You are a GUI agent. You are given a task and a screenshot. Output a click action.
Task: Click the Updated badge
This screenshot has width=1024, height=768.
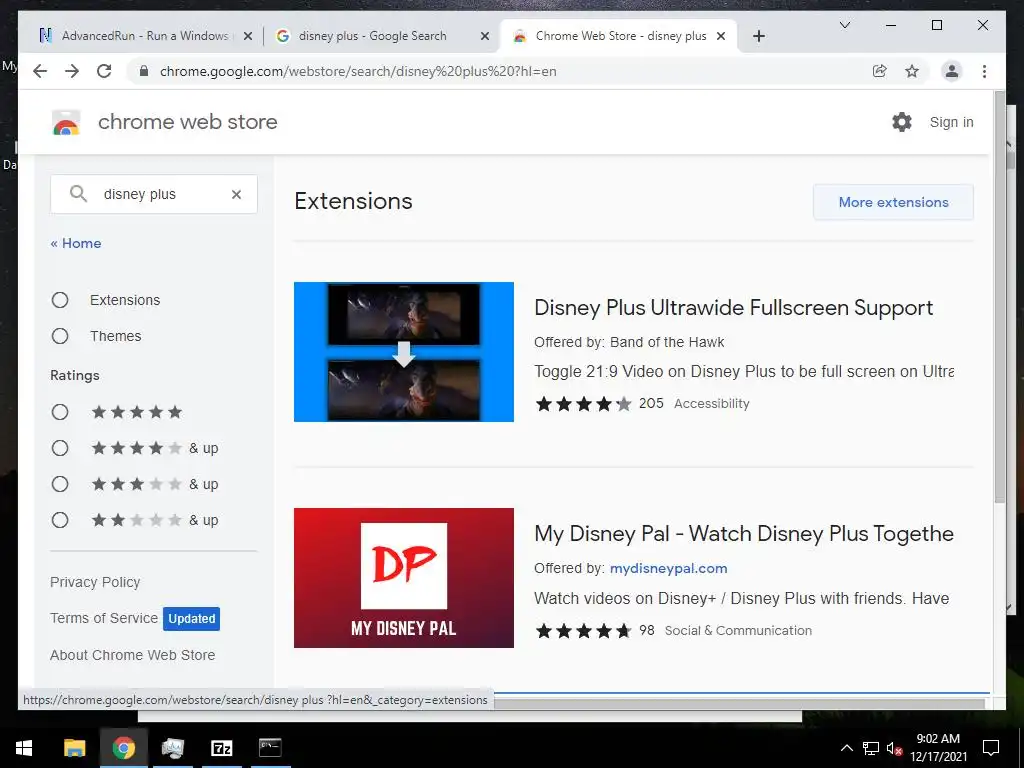coord(191,618)
